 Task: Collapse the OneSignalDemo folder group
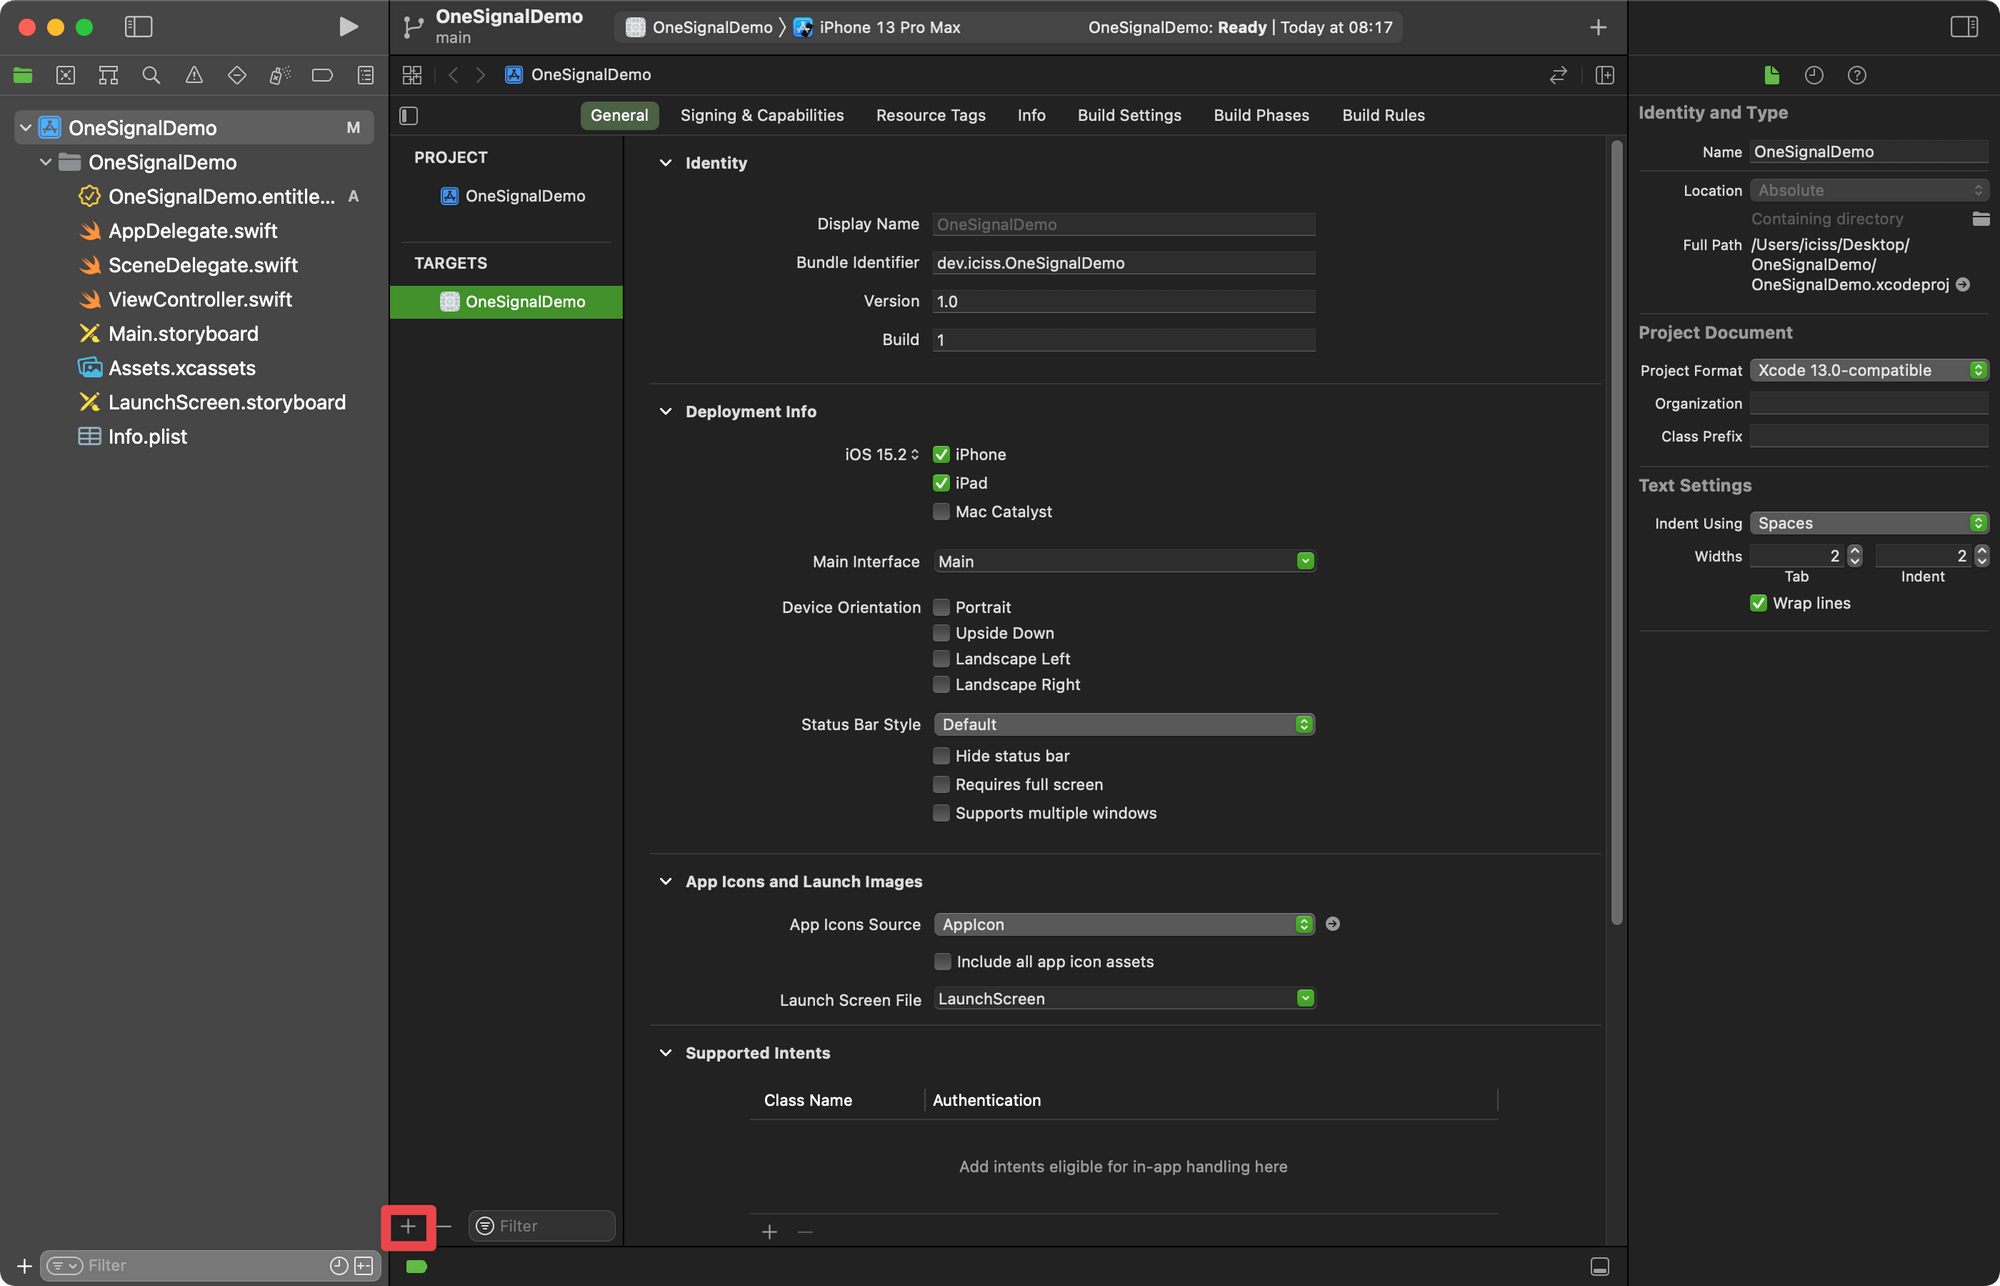(45, 162)
